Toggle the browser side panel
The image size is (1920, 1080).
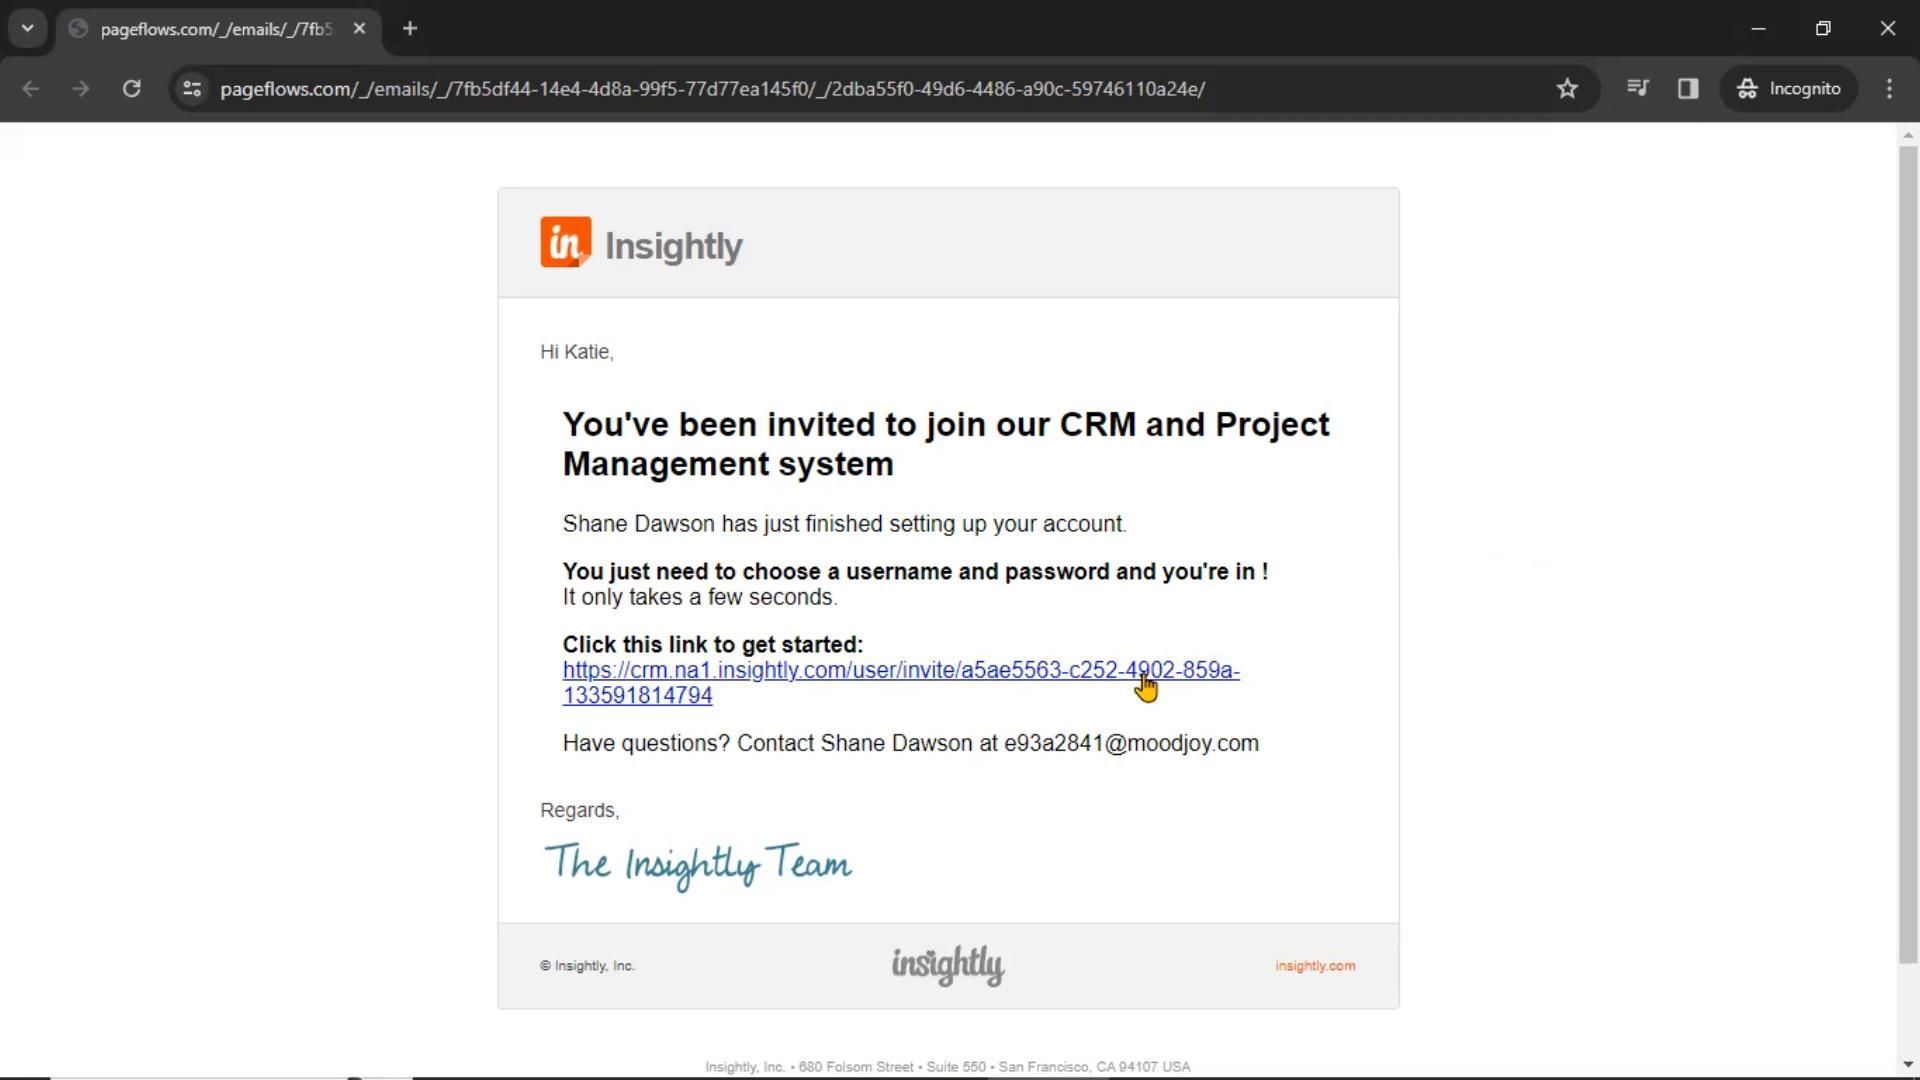coord(1688,89)
